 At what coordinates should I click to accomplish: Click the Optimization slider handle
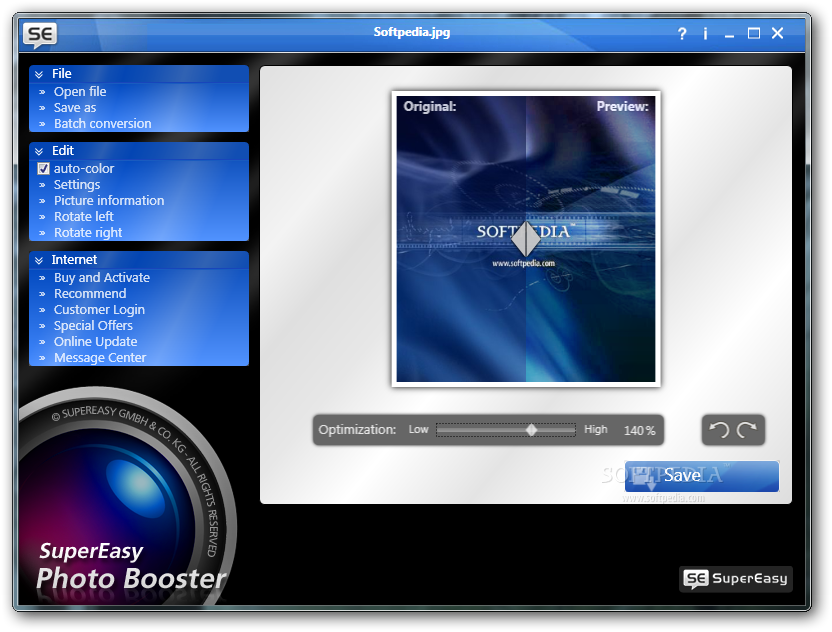click(531, 430)
